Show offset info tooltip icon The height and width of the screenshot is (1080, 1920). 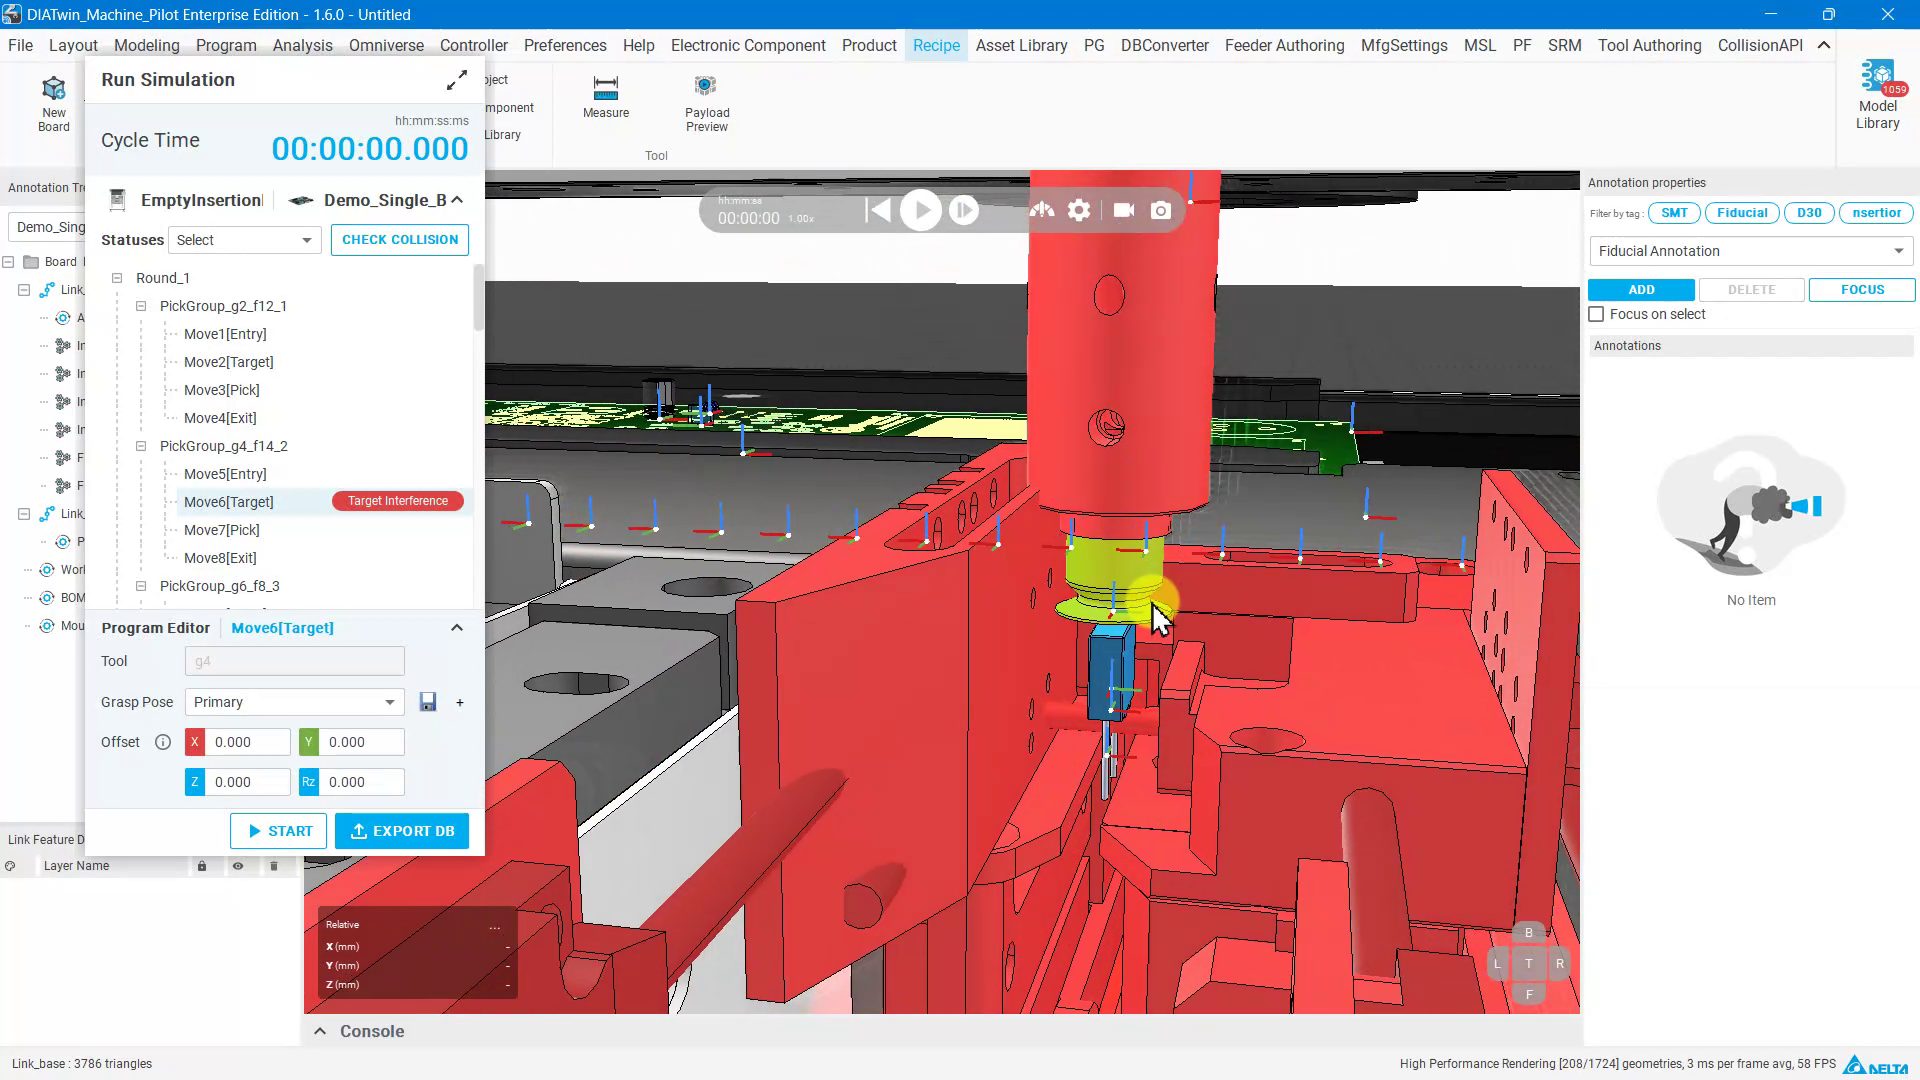(x=163, y=742)
